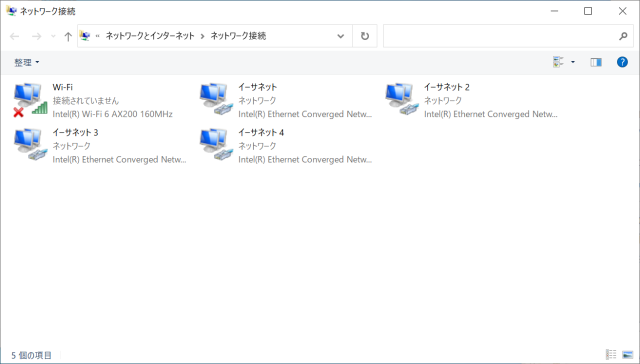Image resolution: width=640 pixels, height=364 pixels.
Task: Select the イーサネット 4 adapter icon
Action: (216, 145)
